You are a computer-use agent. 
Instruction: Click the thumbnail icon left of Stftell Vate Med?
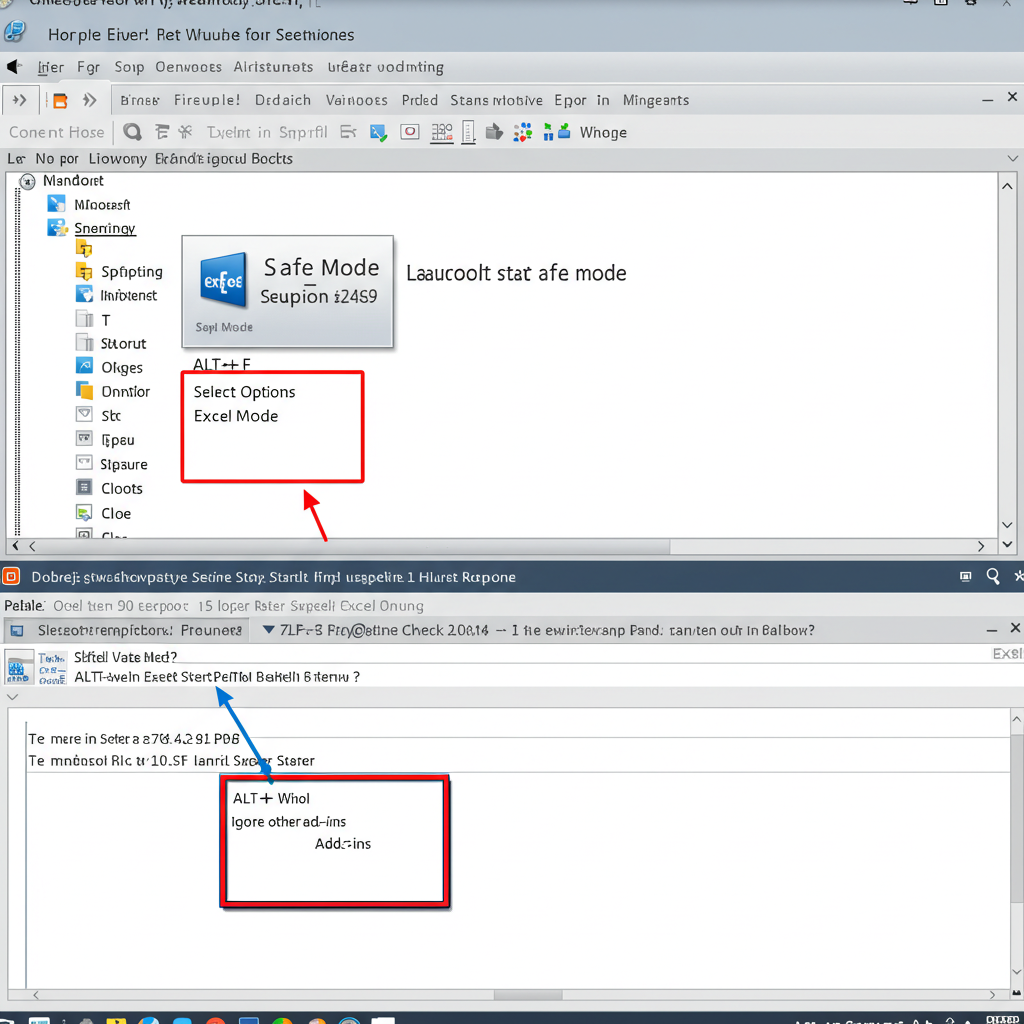tap(19, 667)
